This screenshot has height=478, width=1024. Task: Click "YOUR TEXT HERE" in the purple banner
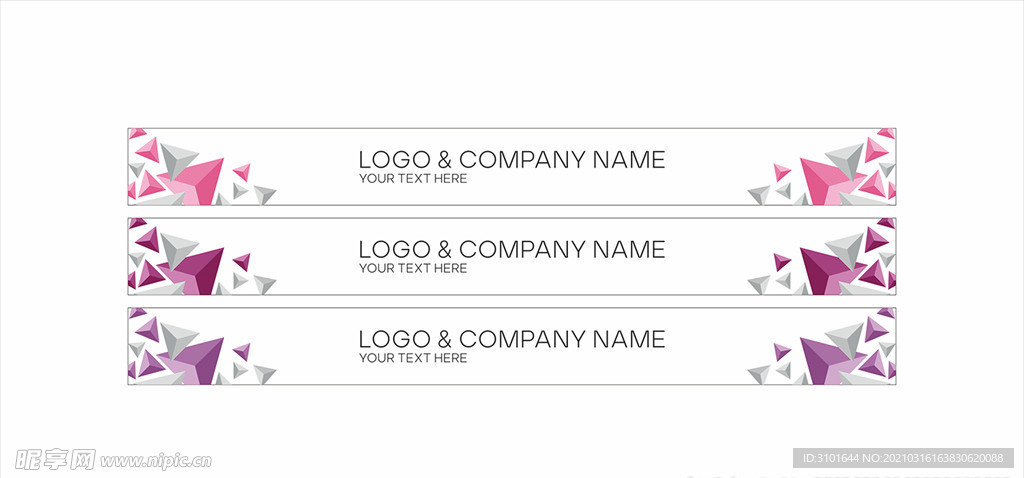[413, 358]
